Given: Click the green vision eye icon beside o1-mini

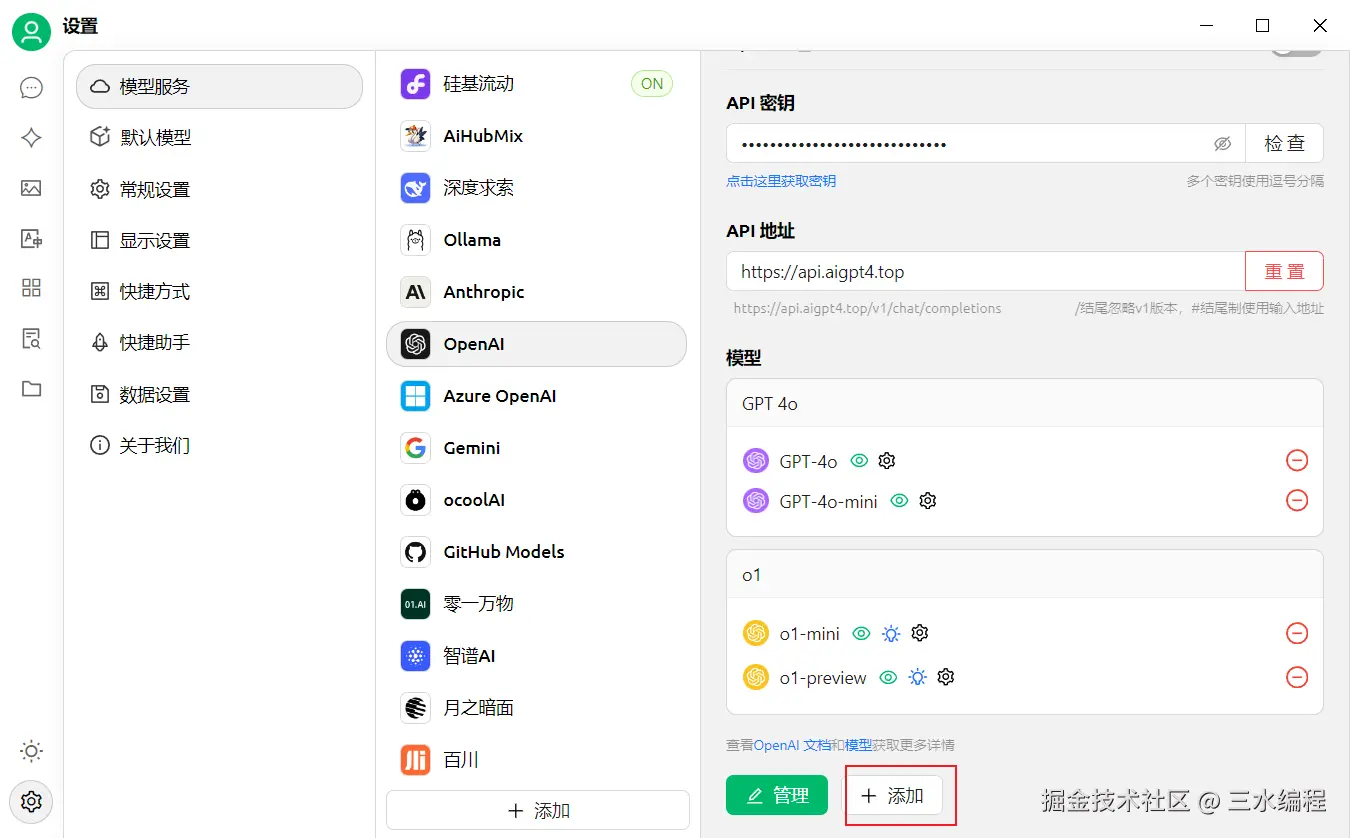Looking at the screenshot, I should click(x=861, y=633).
